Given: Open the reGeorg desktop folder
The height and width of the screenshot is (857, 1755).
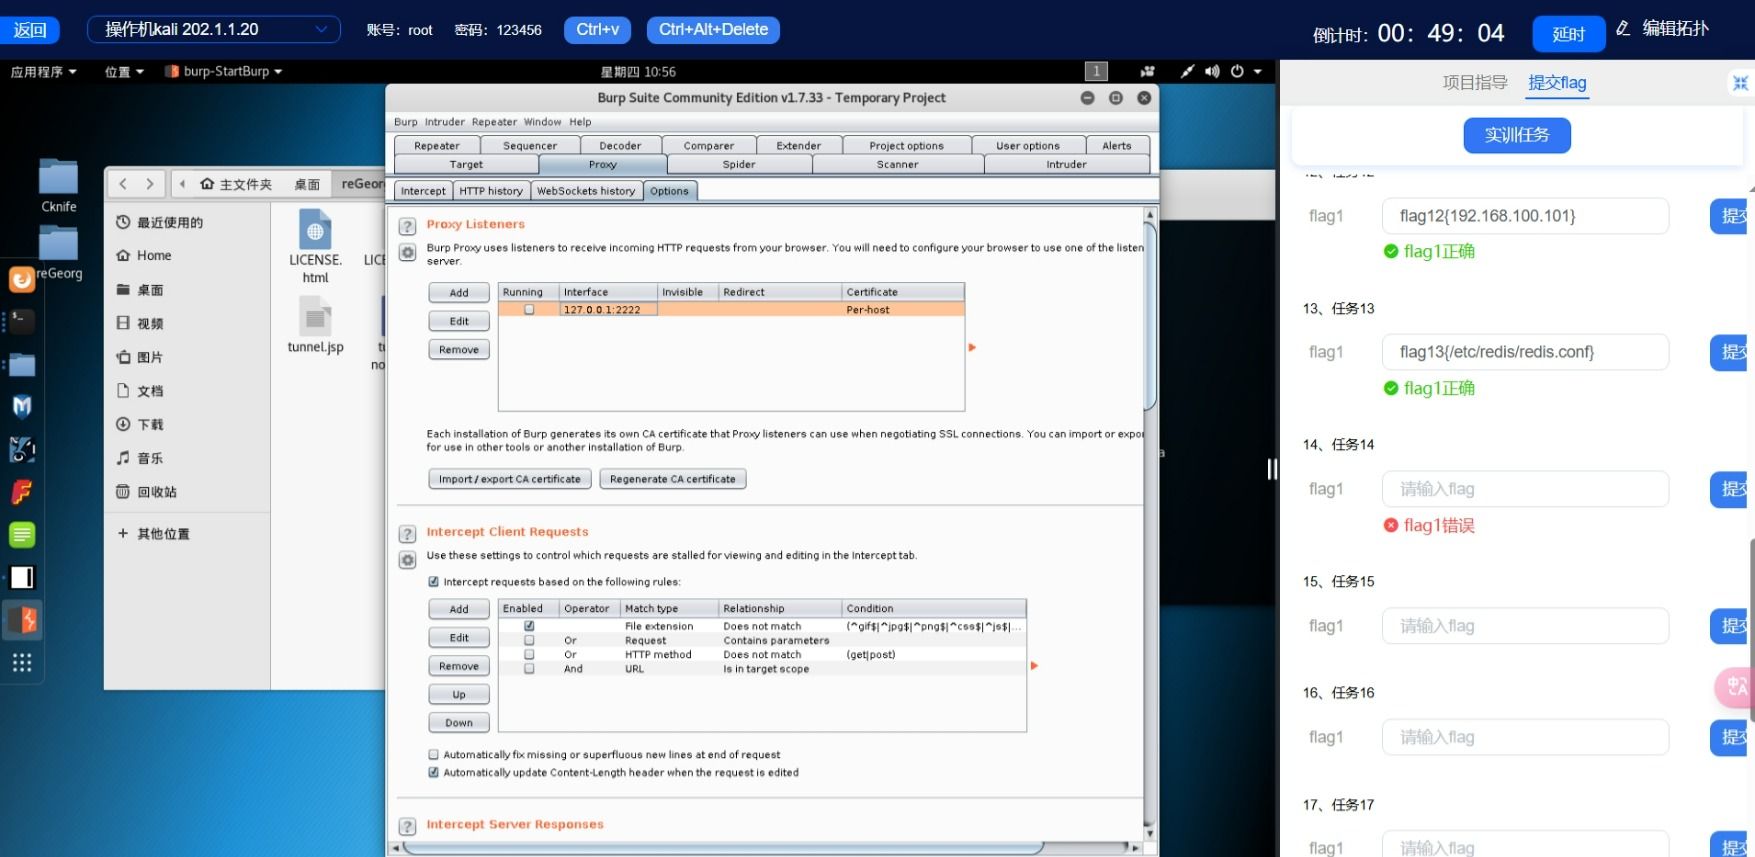Looking at the screenshot, I should click(58, 251).
